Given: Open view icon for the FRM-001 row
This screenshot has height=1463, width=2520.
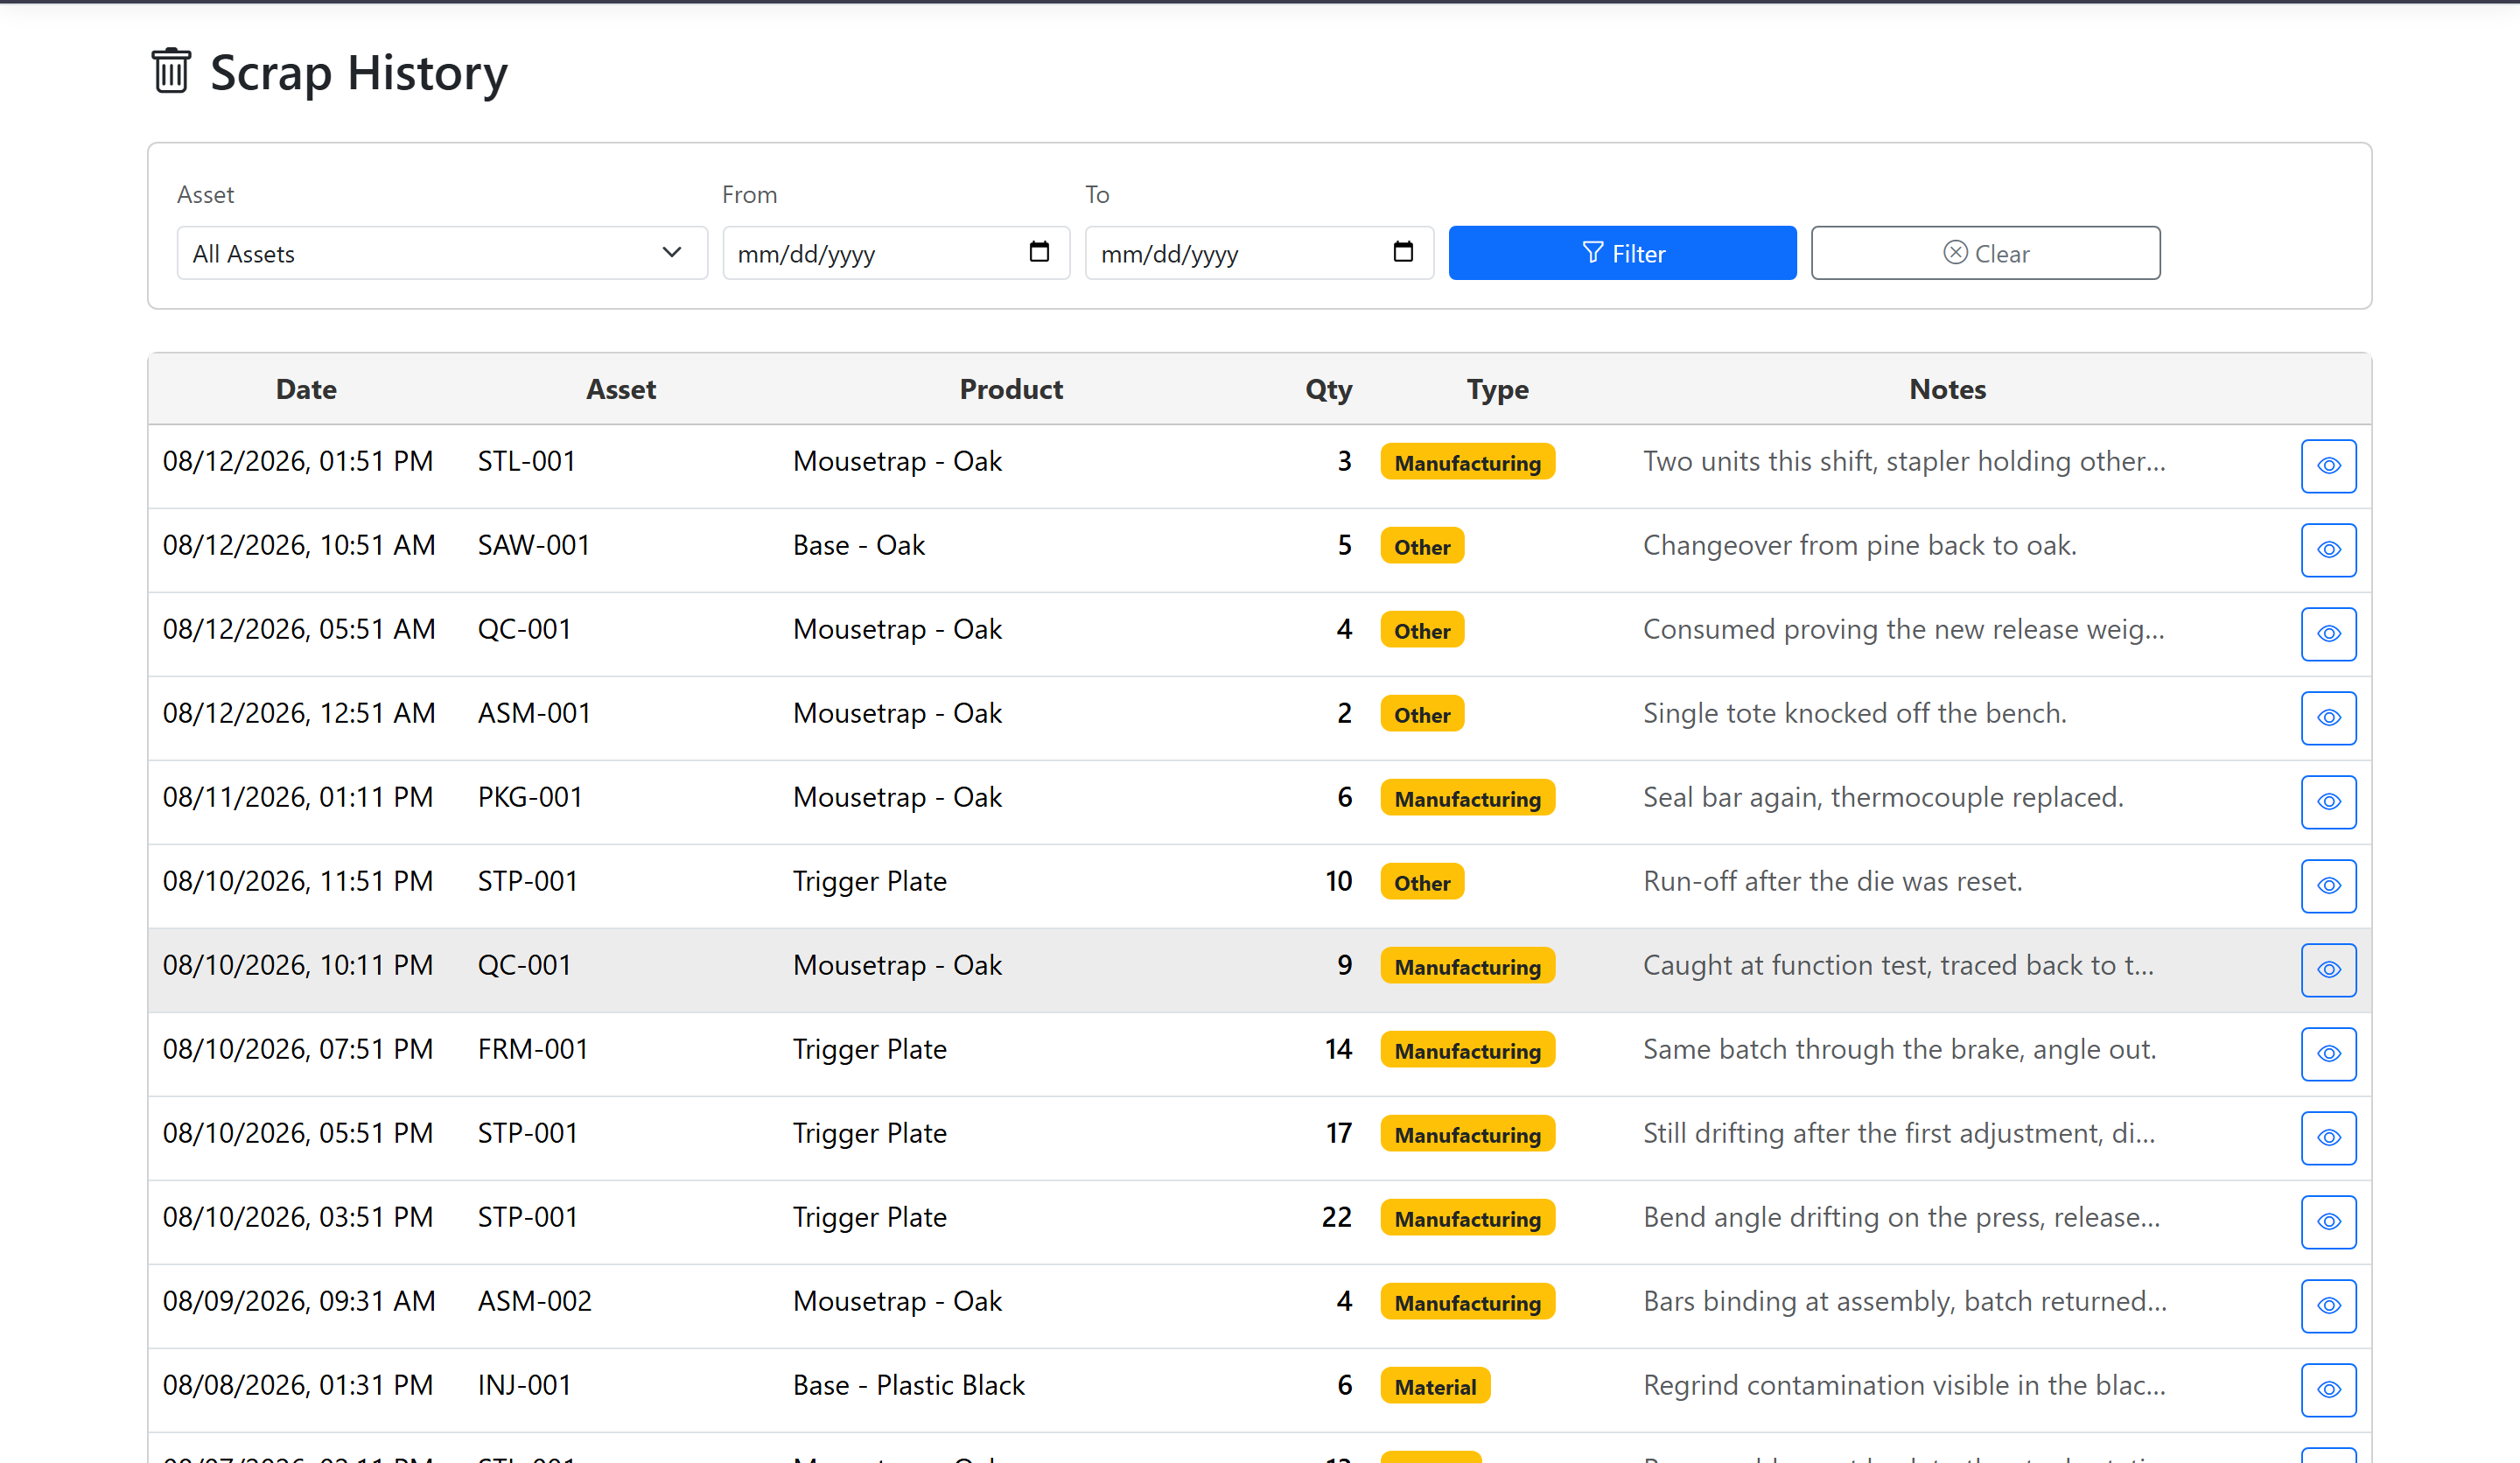Looking at the screenshot, I should pos(2328,1054).
